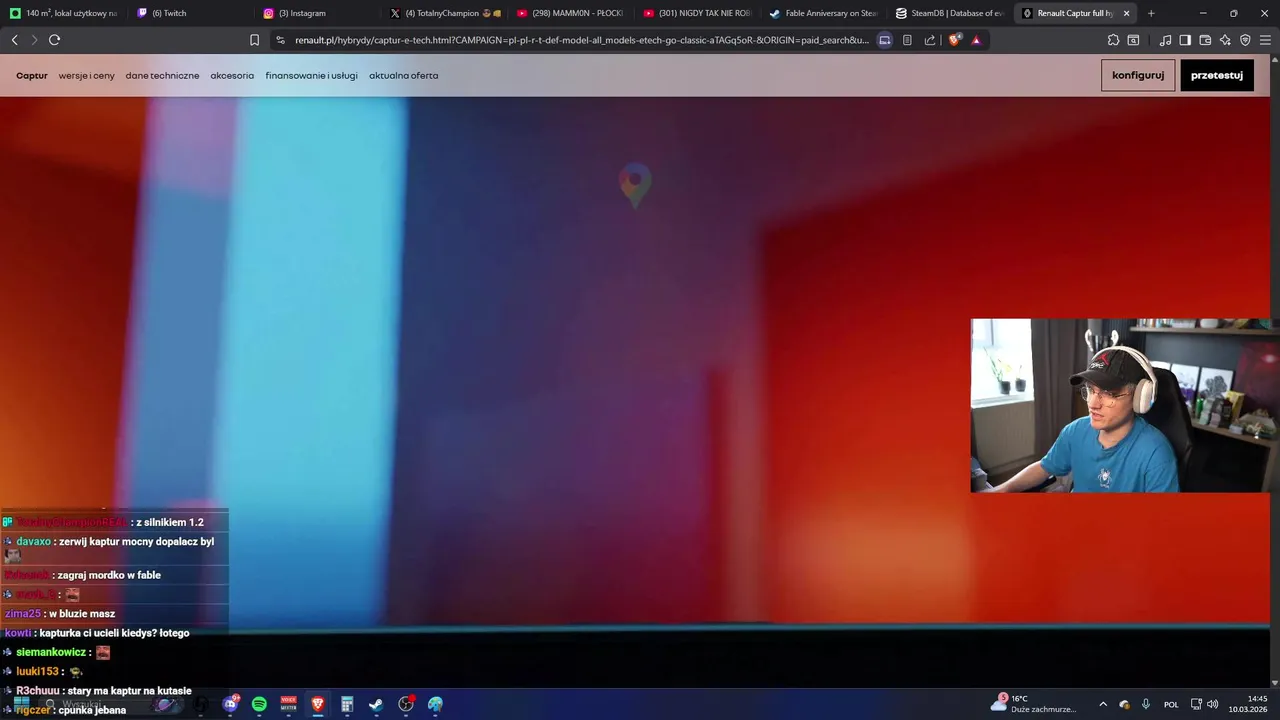
Task: Open the Brave browser taskbar icon
Action: click(x=318, y=704)
